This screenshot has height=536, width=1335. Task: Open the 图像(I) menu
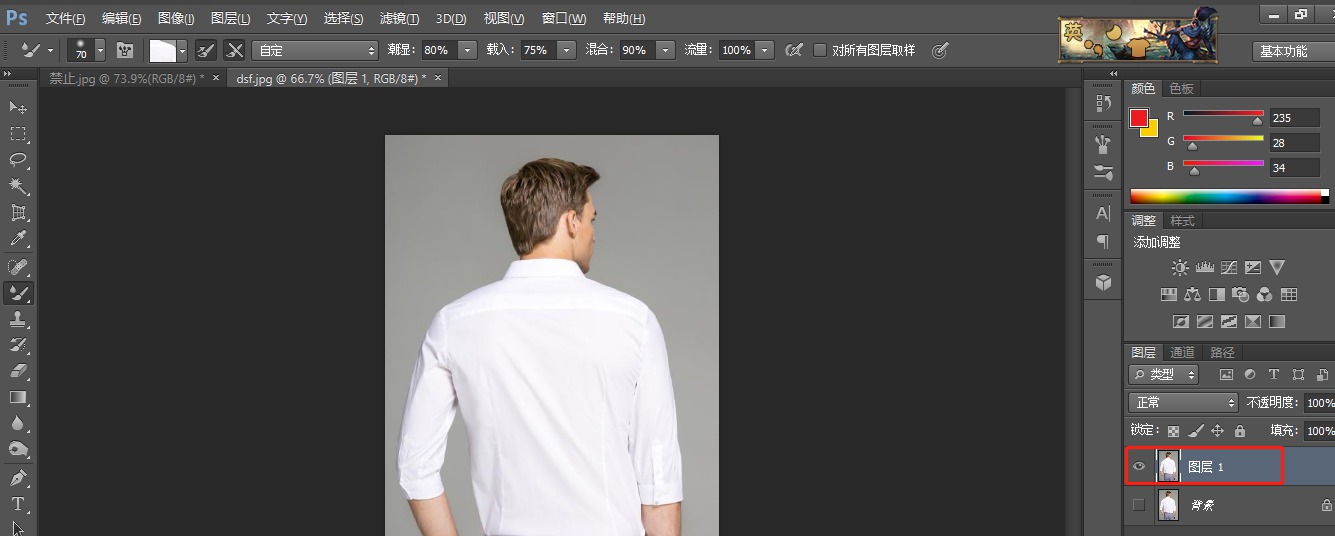pyautogui.click(x=176, y=19)
